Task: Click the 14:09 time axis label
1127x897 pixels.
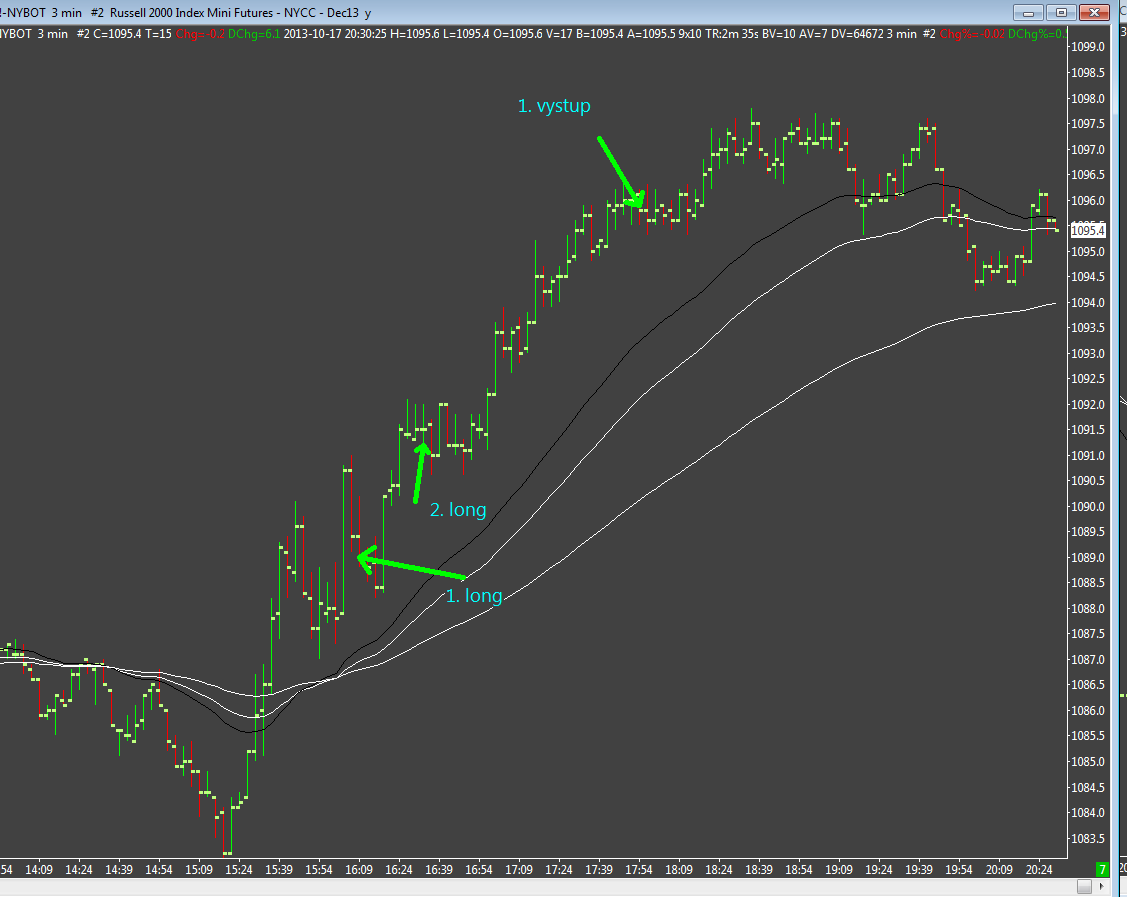Action: 39,870
